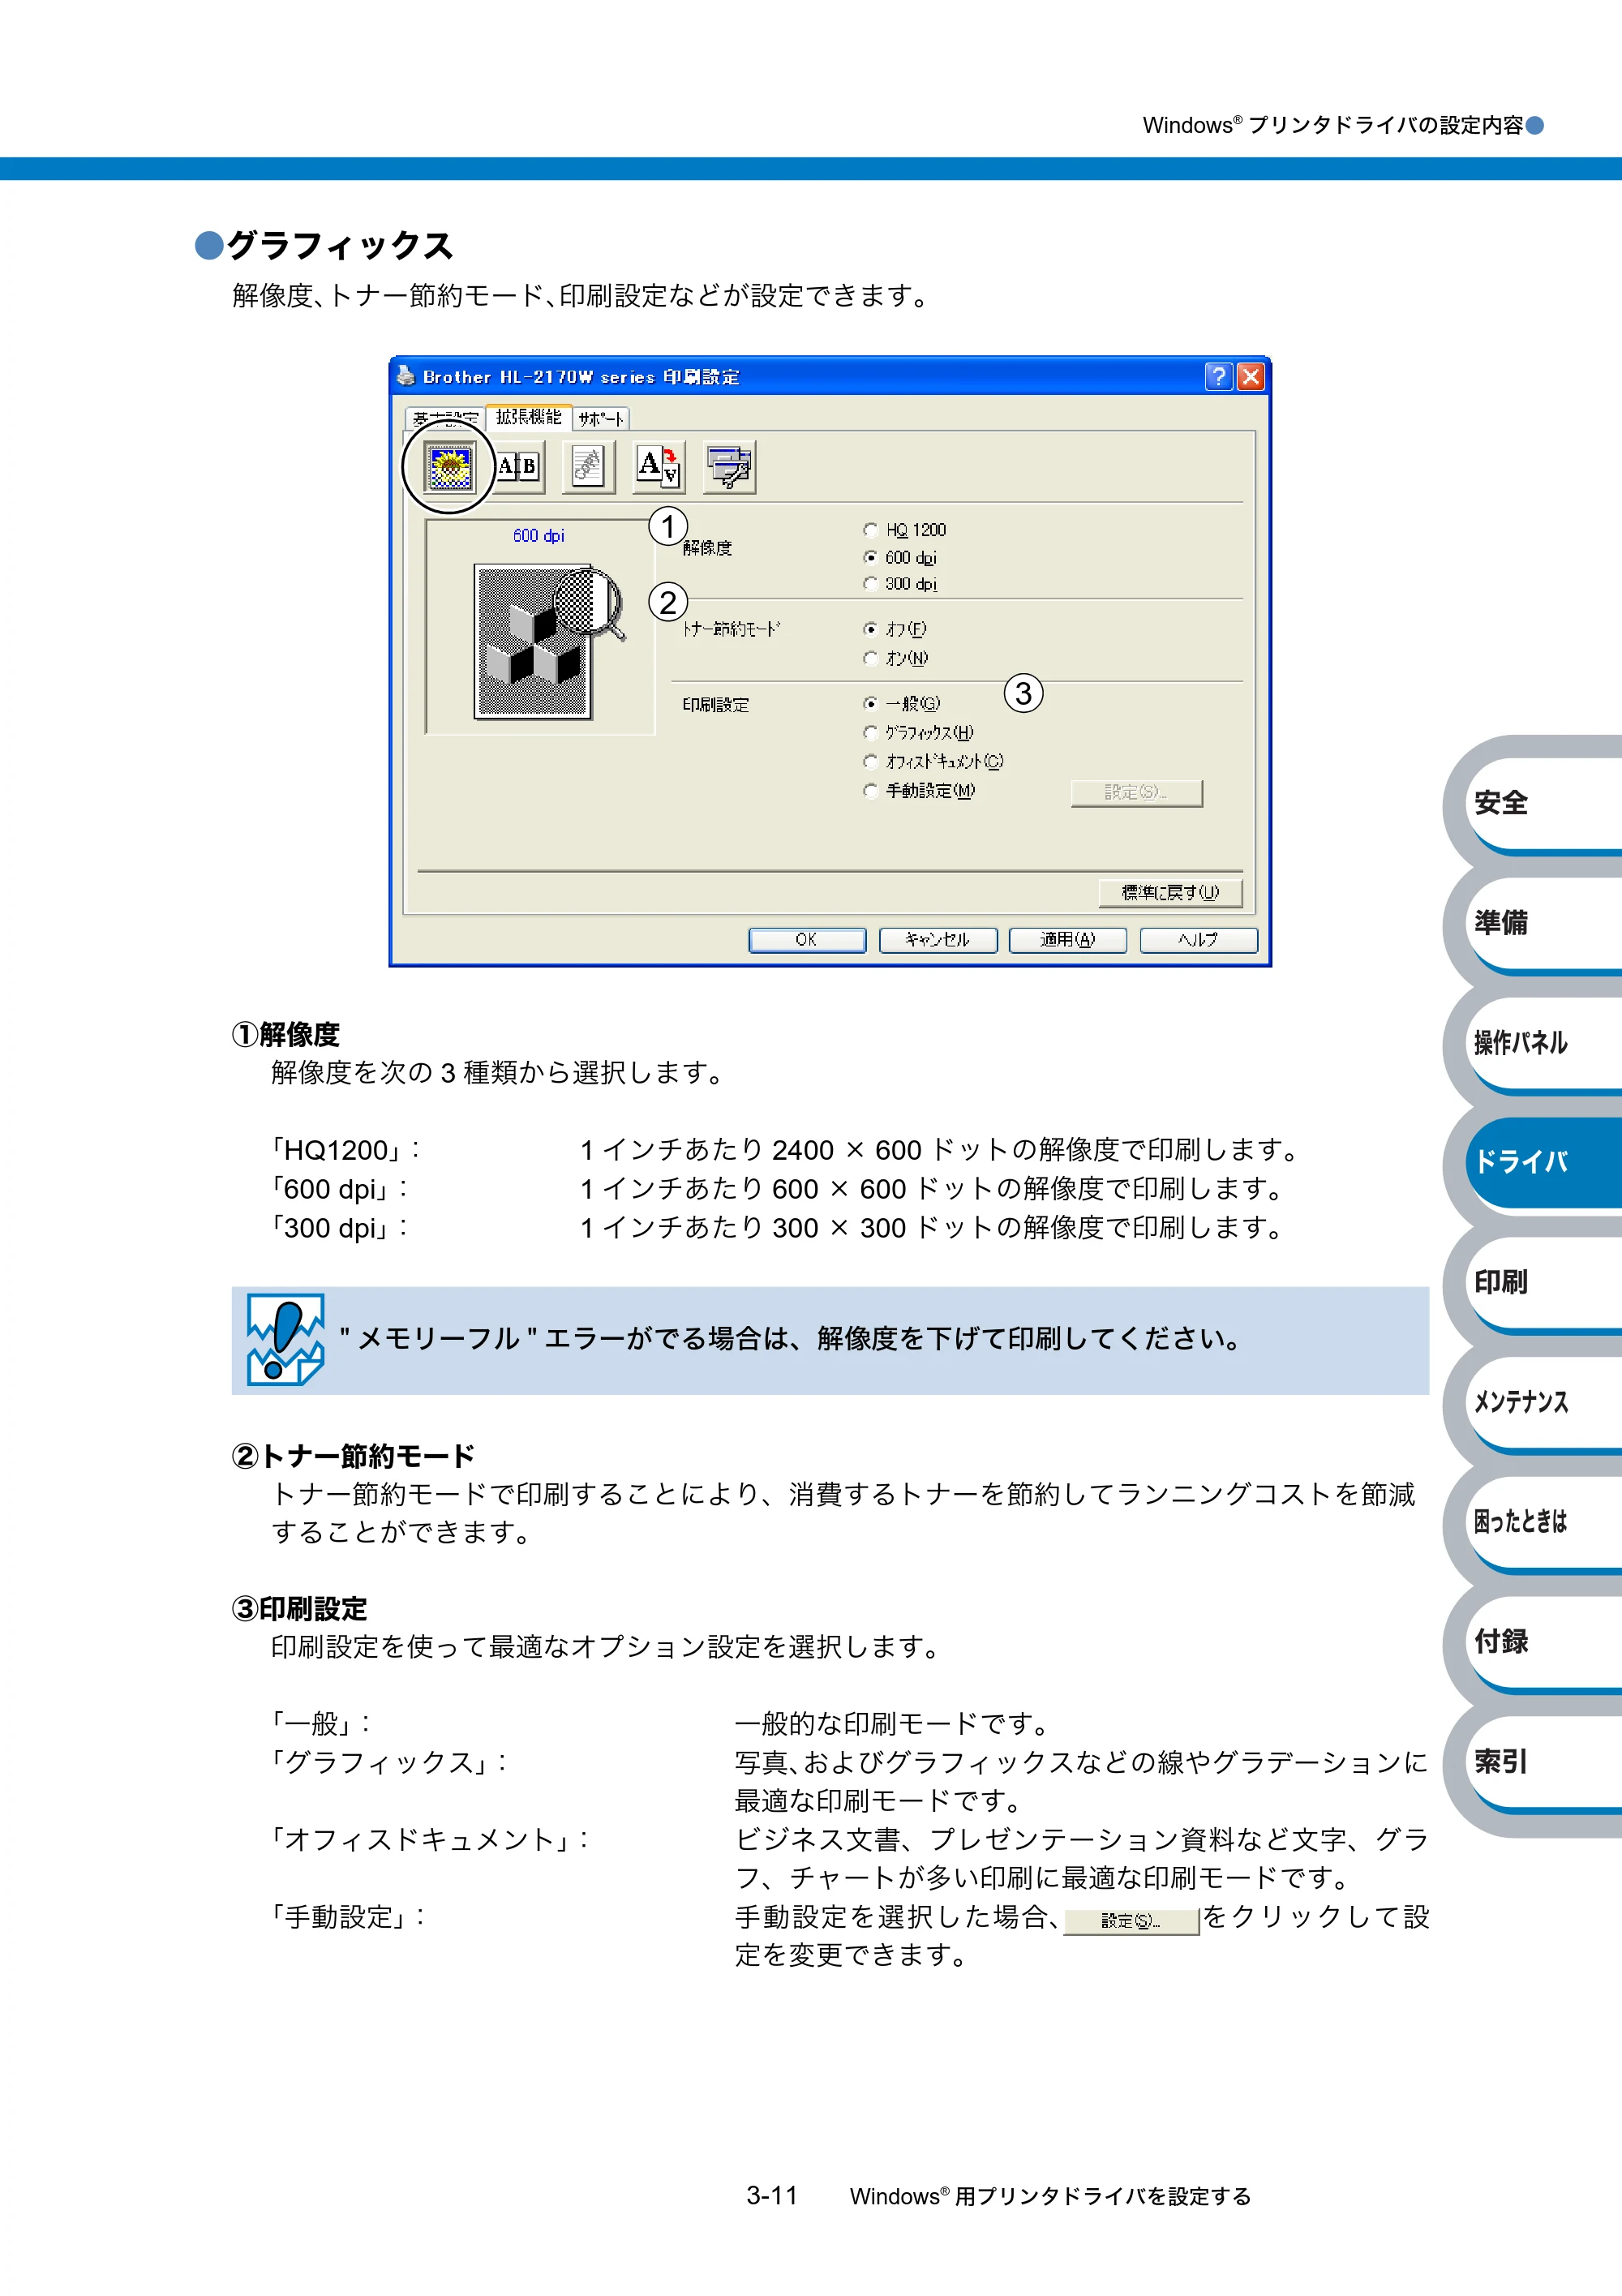Turn toner save mode on オン(N)

(x=871, y=658)
